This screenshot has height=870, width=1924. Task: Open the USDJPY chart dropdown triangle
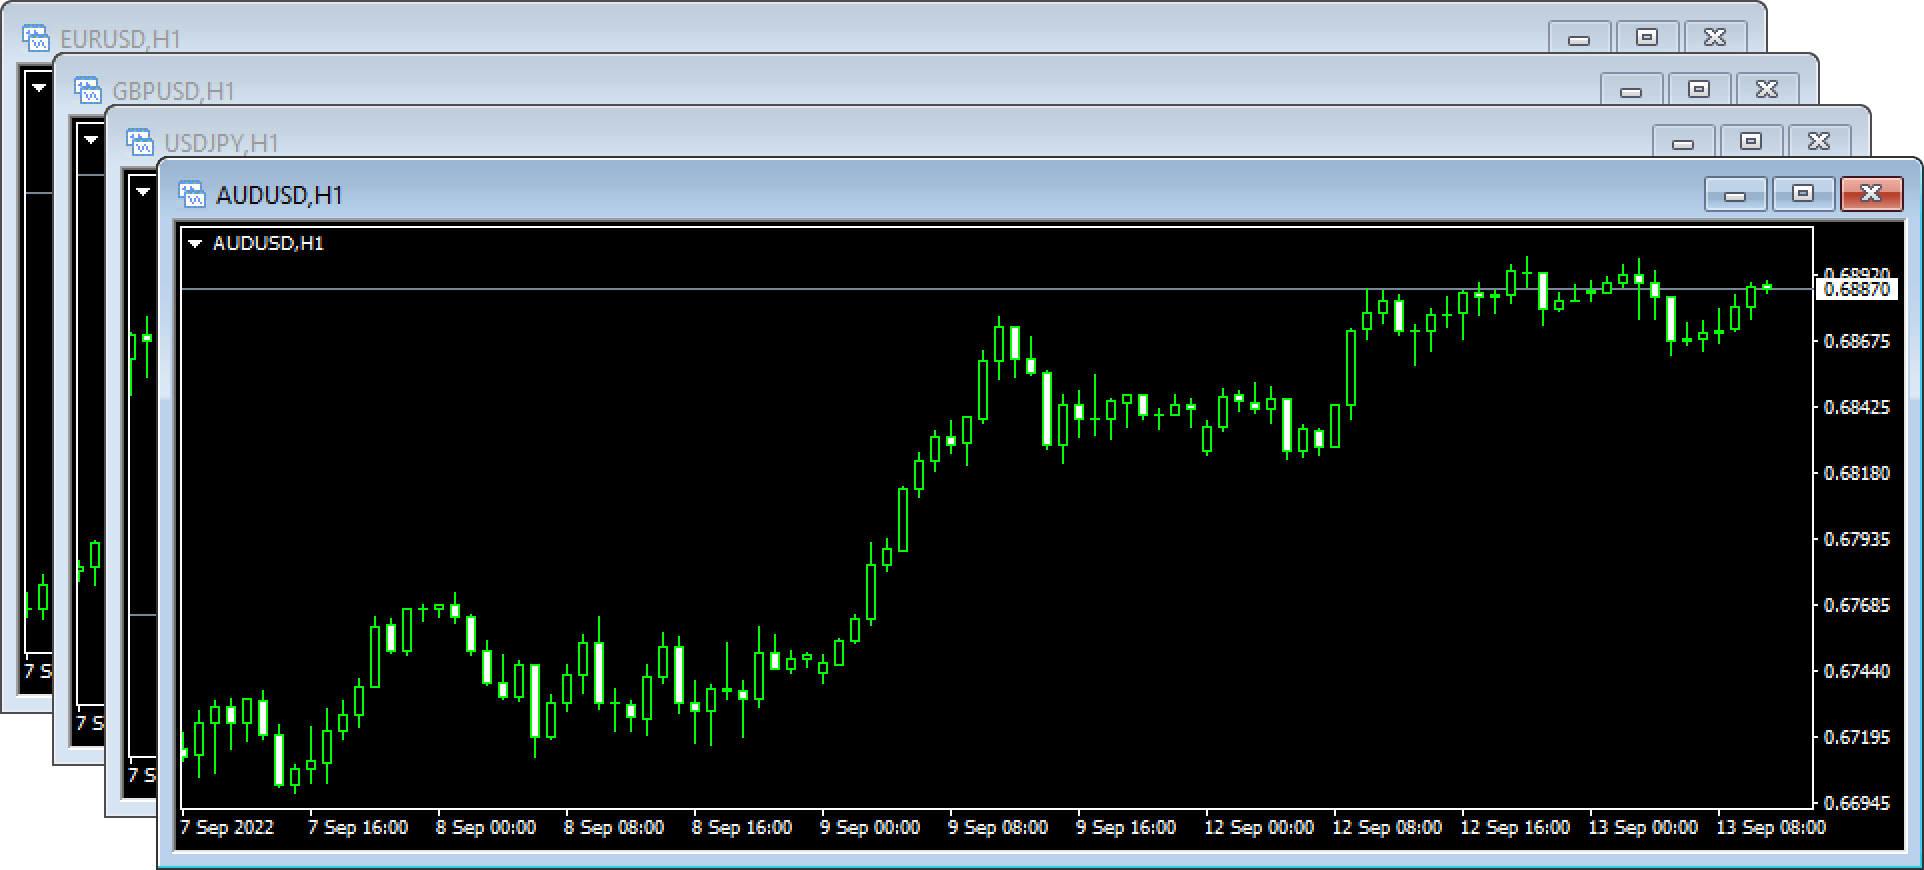tap(143, 191)
